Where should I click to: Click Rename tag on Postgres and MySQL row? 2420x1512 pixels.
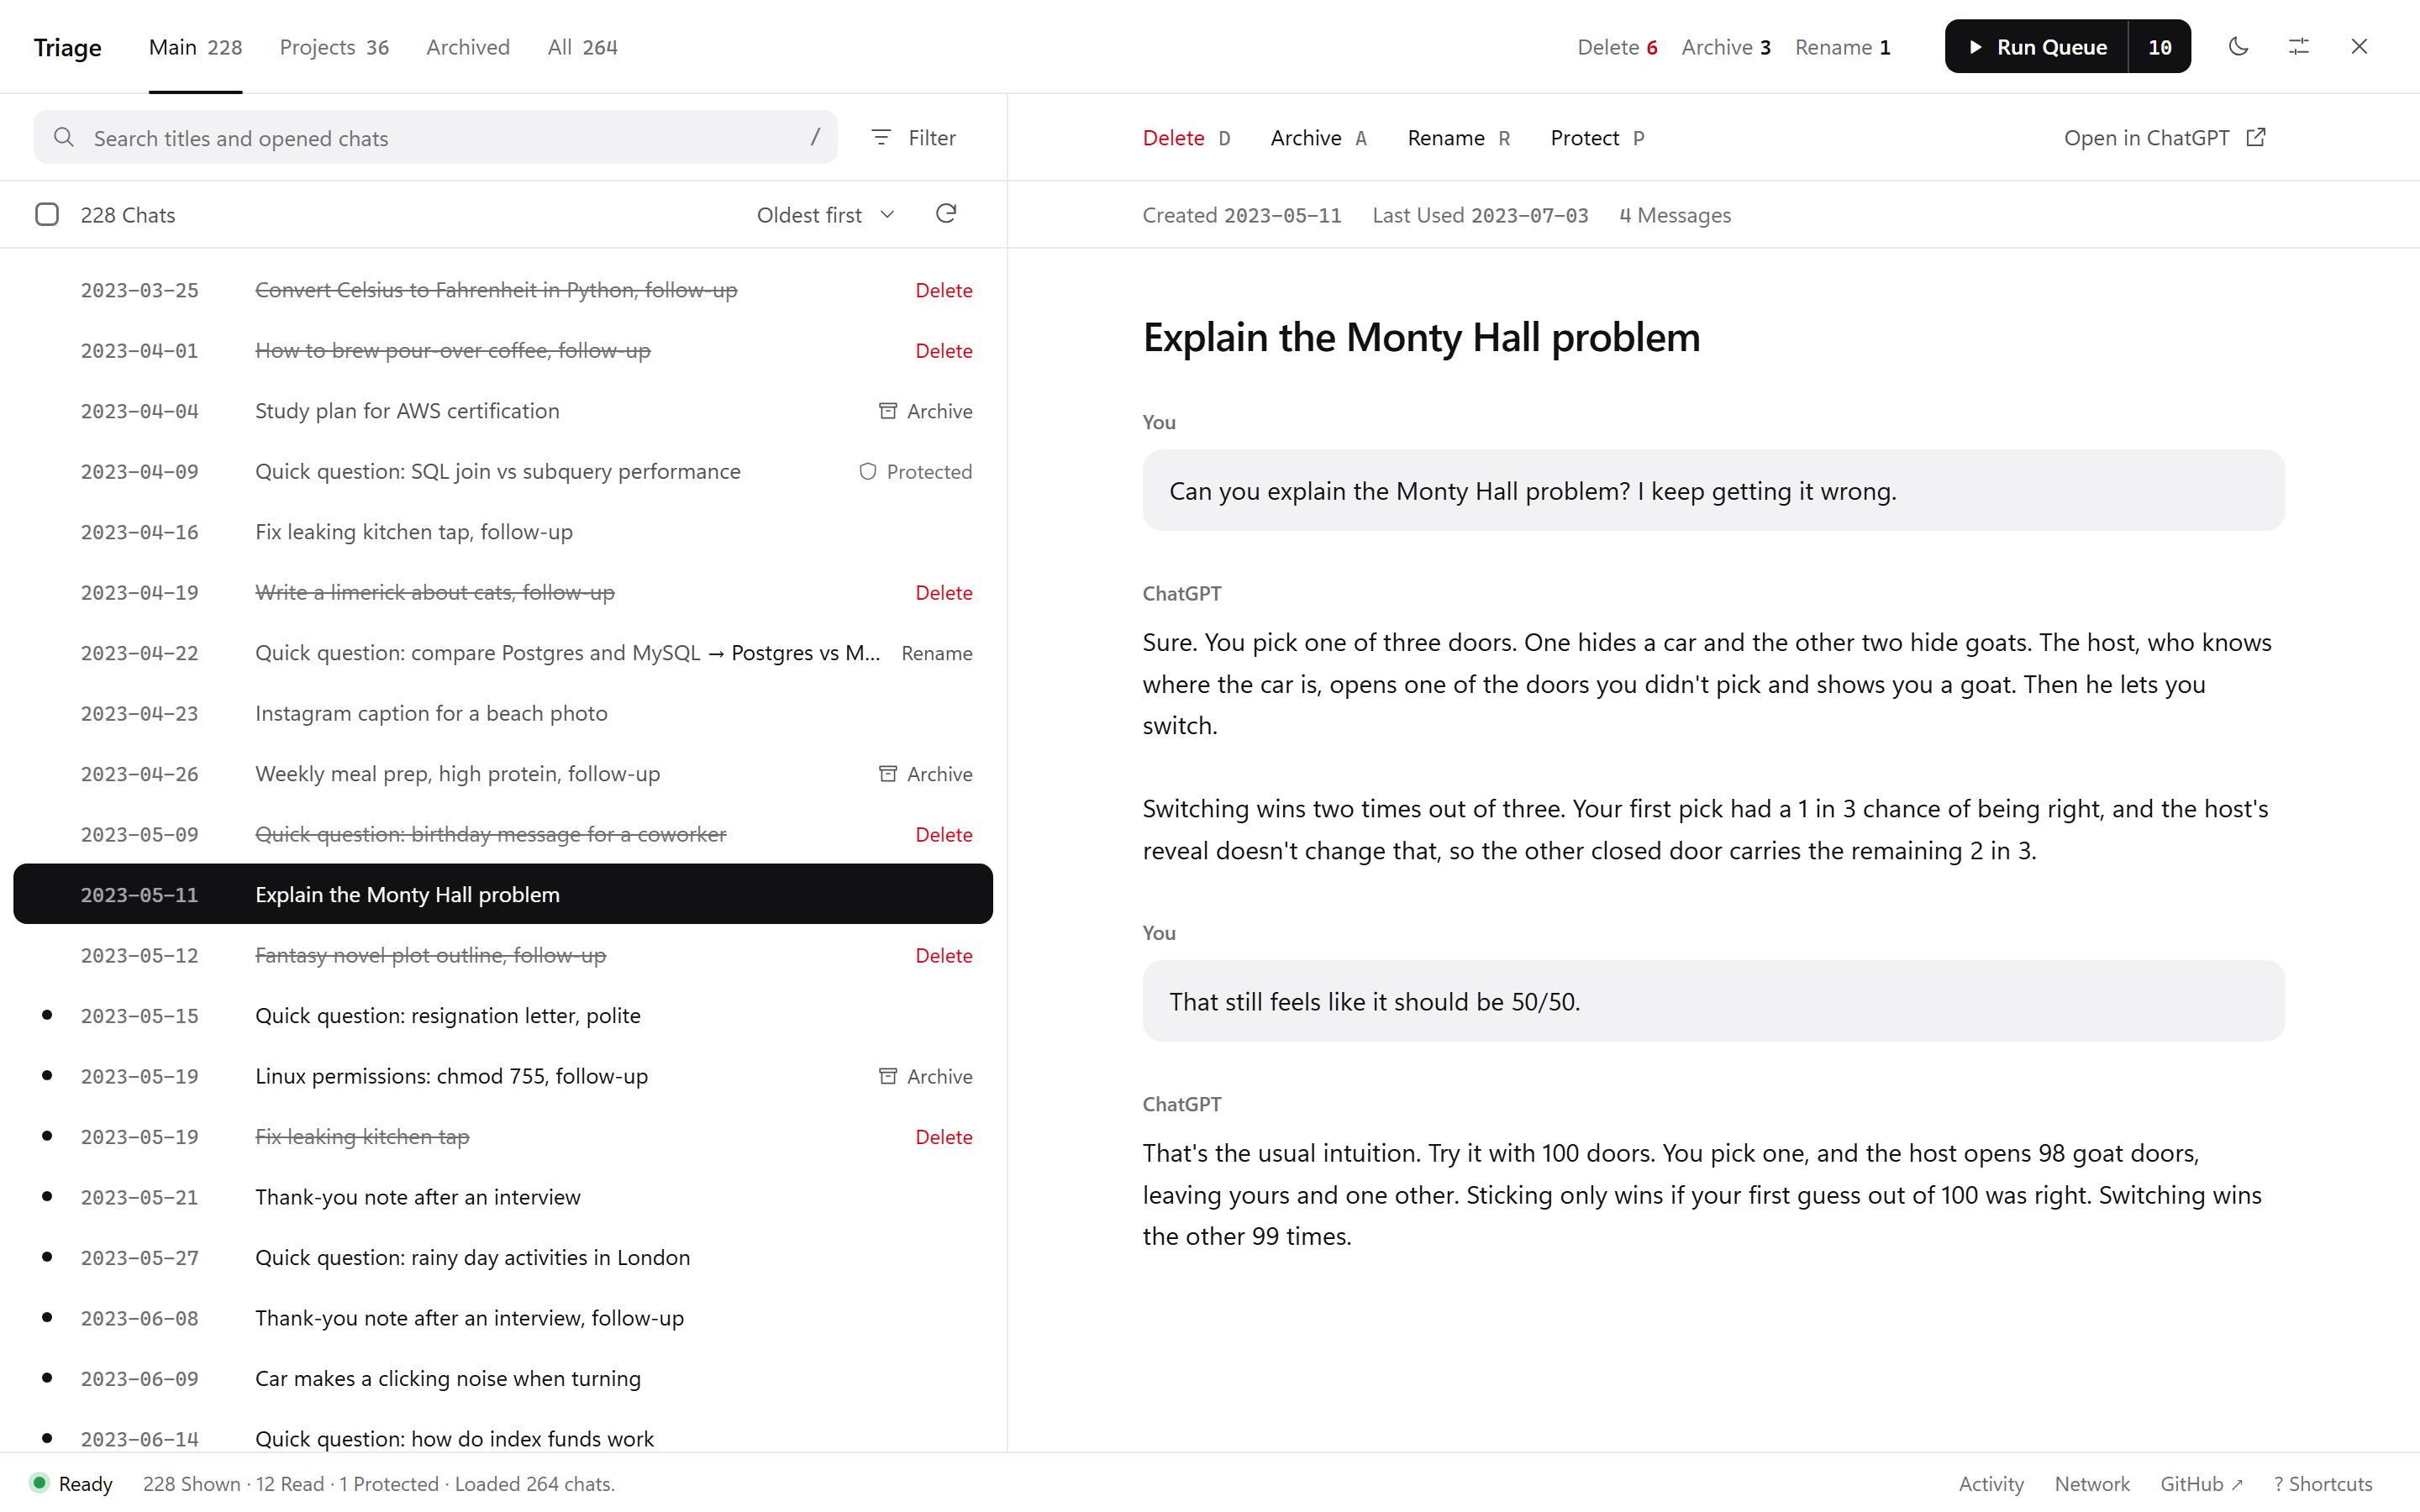pos(936,653)
